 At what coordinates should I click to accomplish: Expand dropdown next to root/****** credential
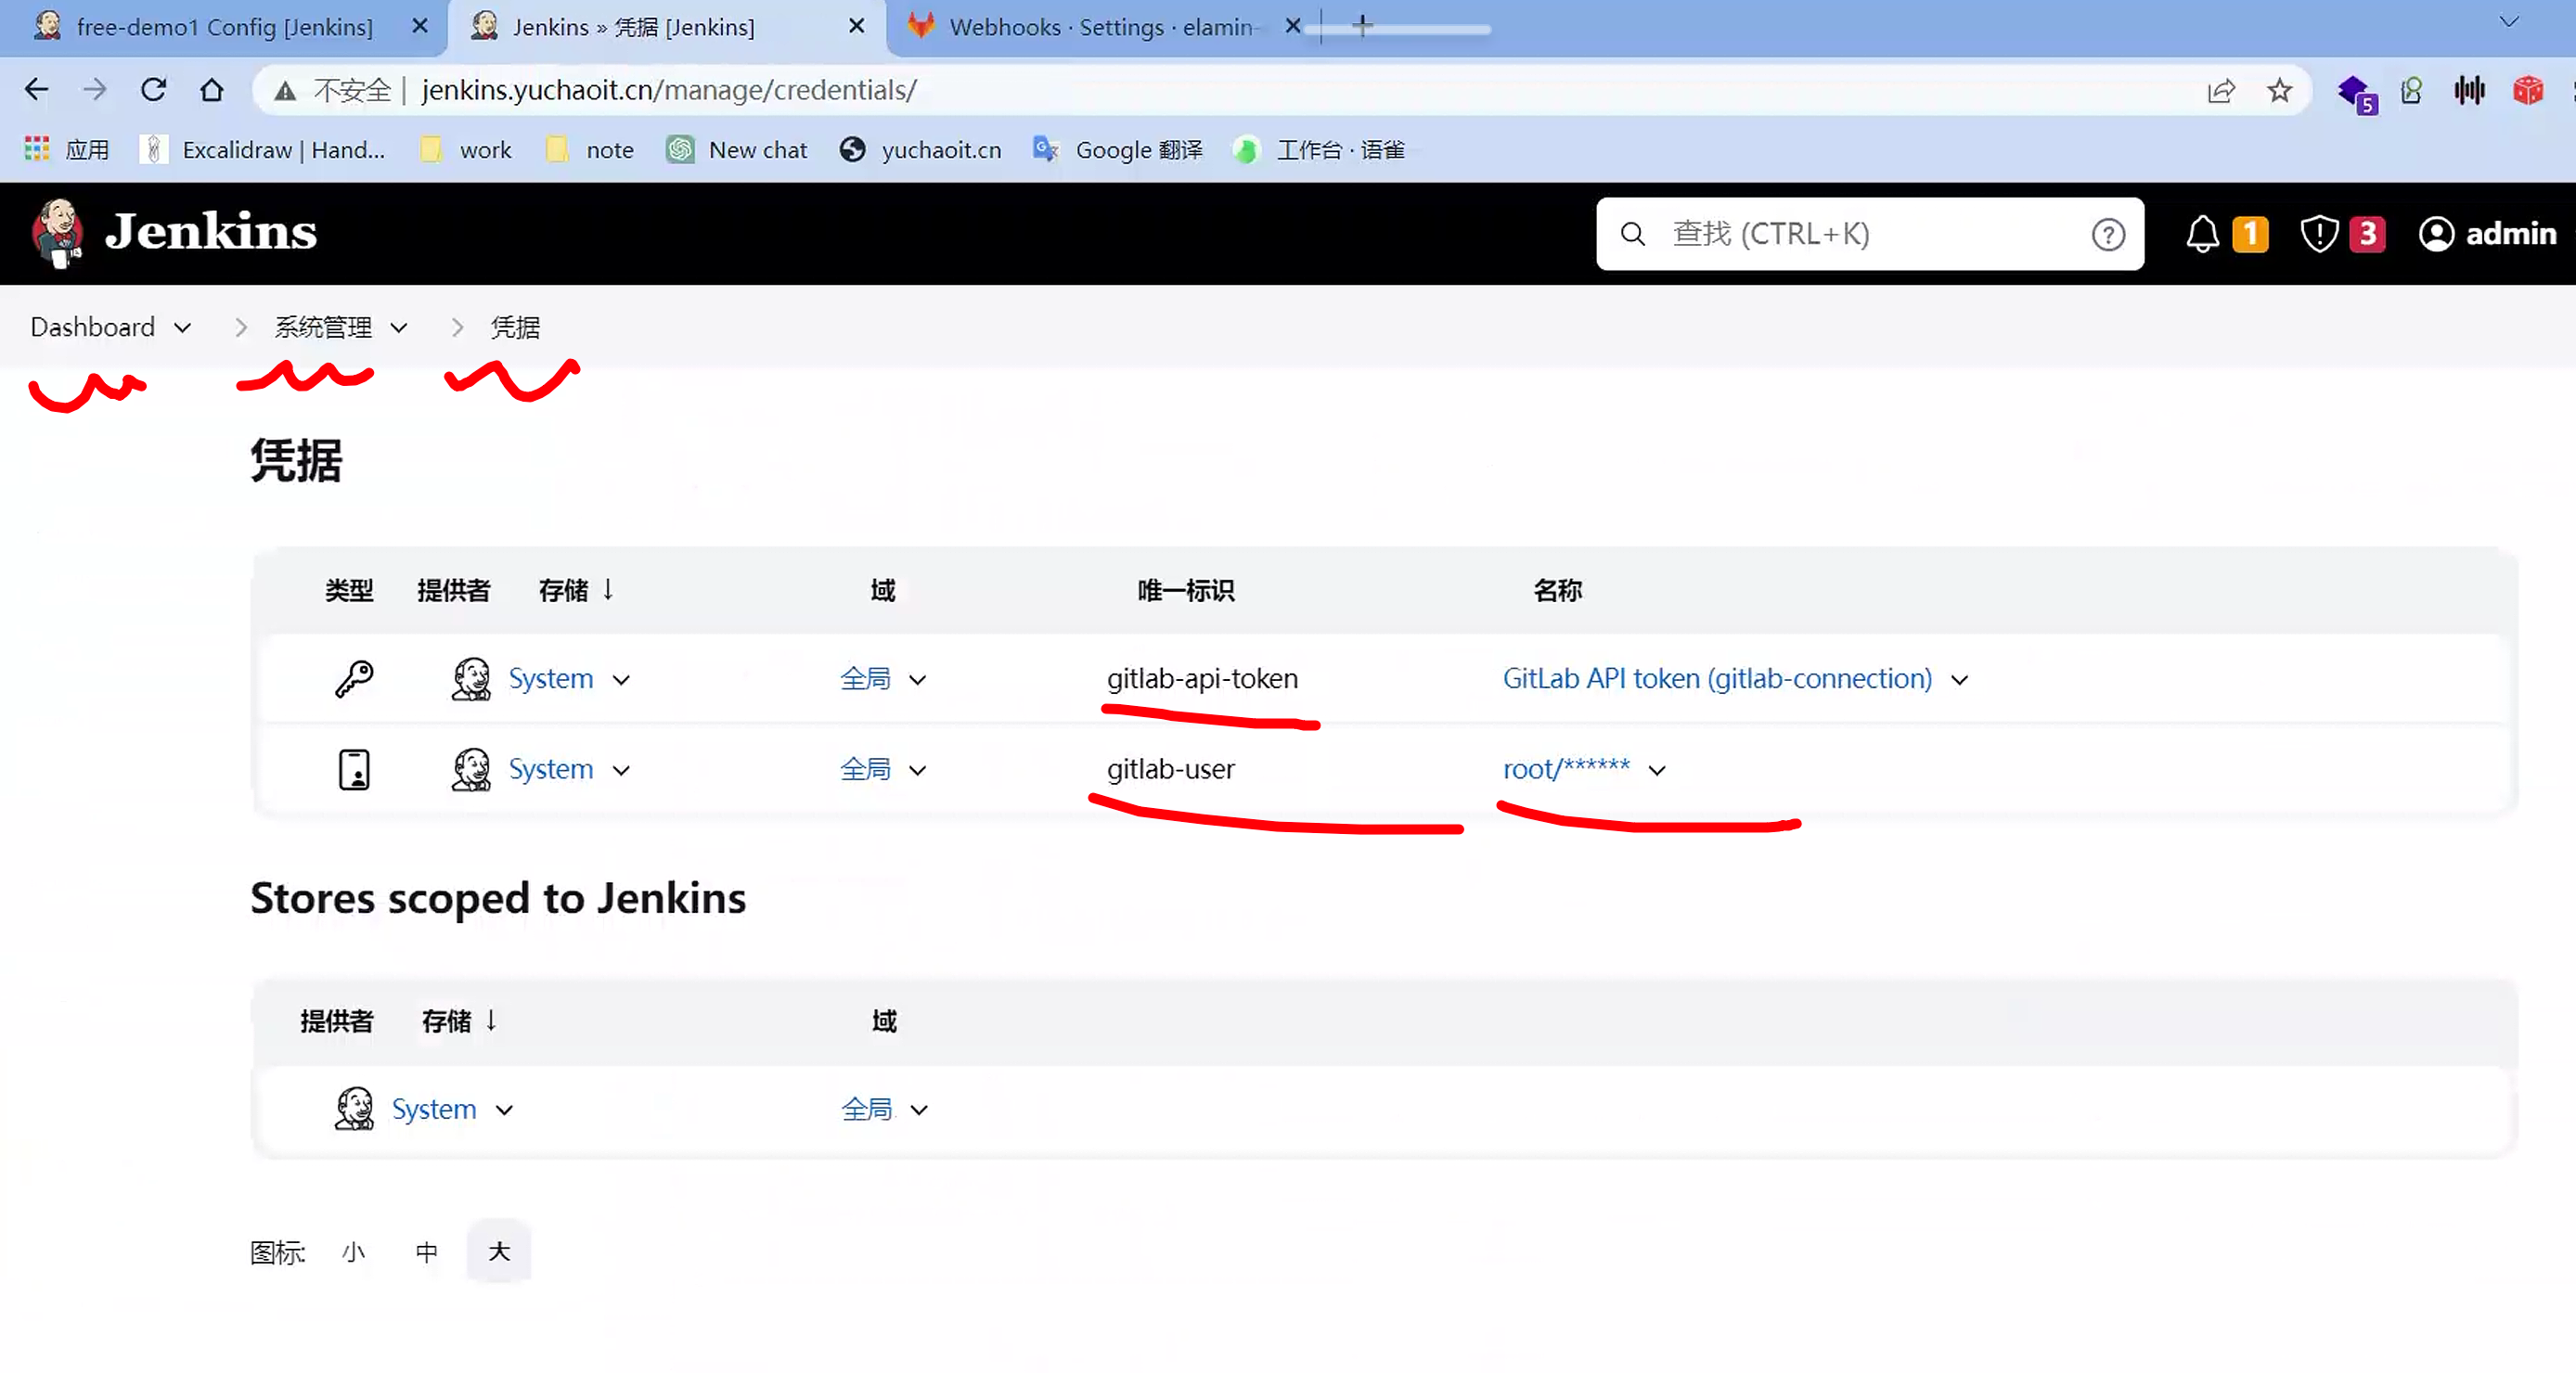pyautogui.click(x=1657, y=770)
